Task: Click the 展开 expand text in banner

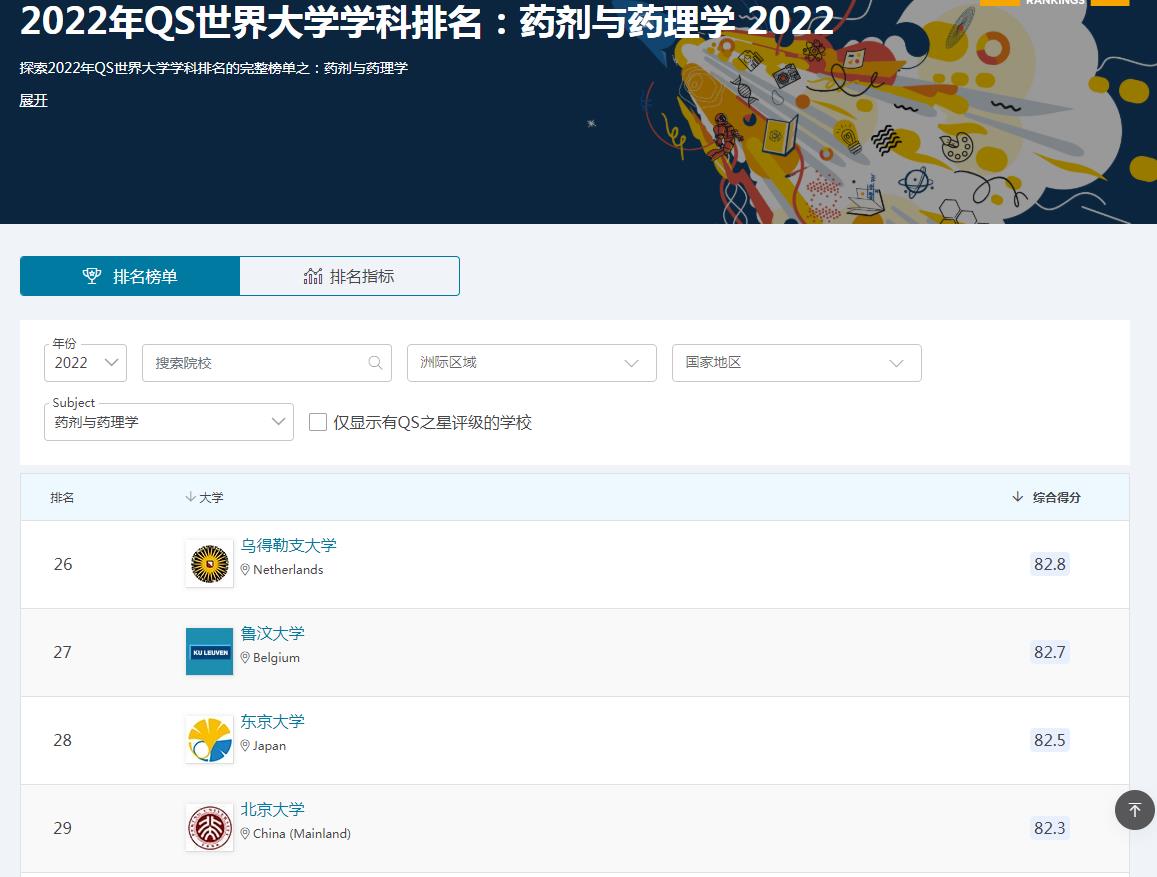Action: [x=33, y=101]
